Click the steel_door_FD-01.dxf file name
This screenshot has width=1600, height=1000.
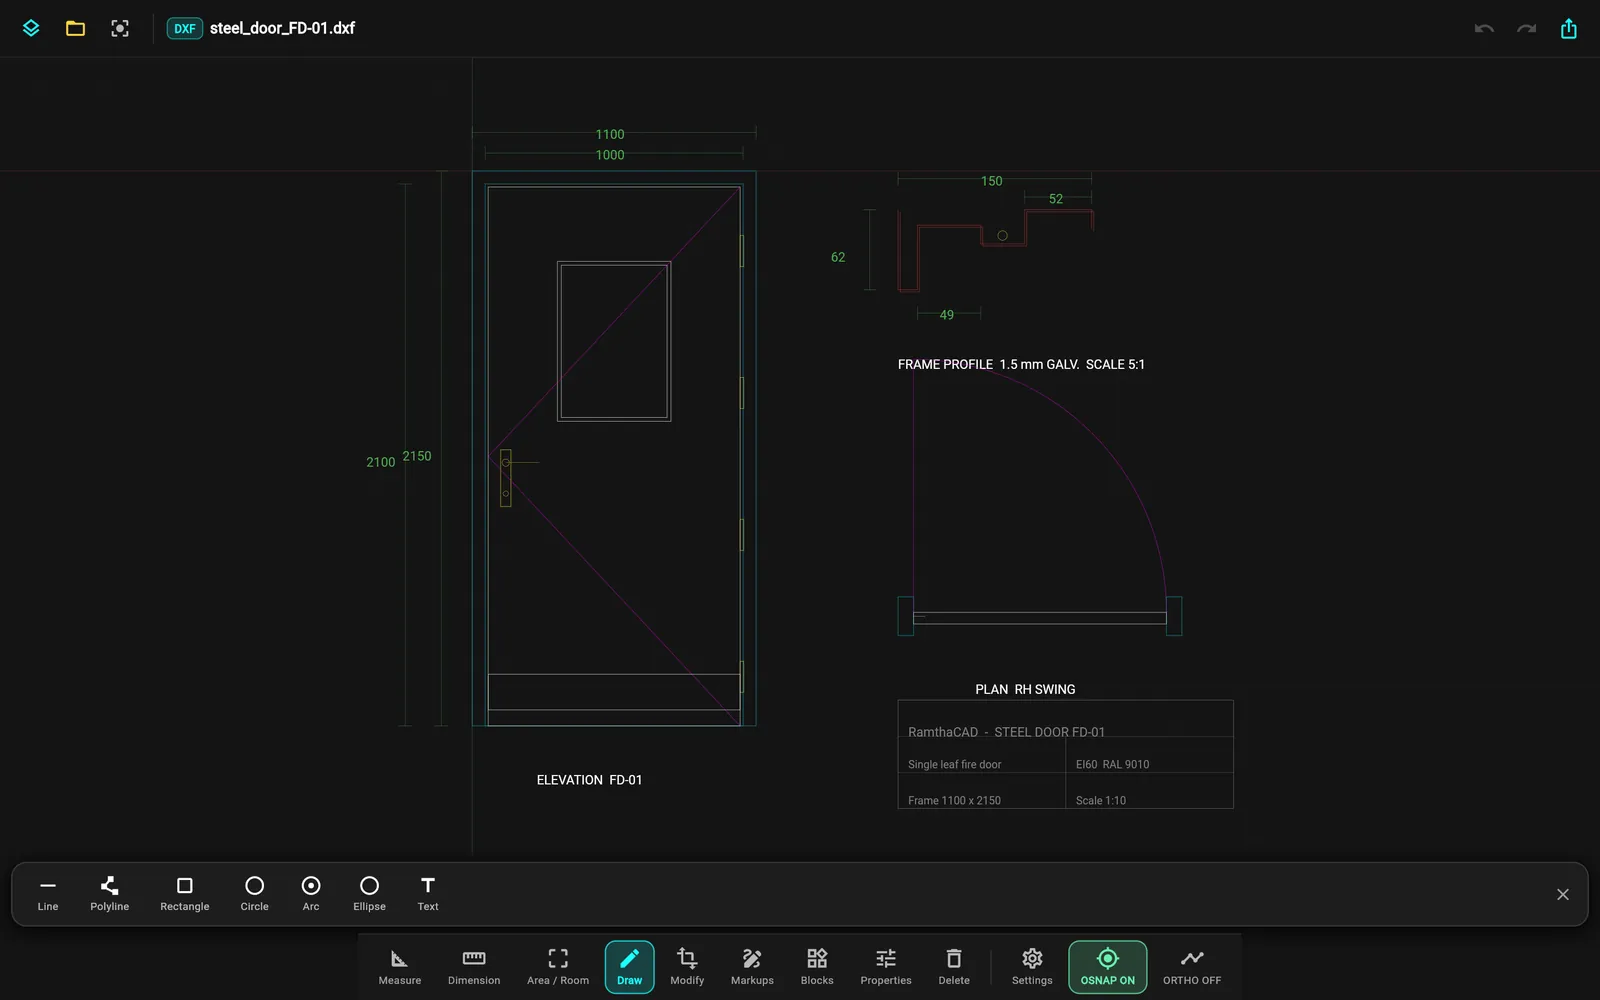(x=282, y=28)
